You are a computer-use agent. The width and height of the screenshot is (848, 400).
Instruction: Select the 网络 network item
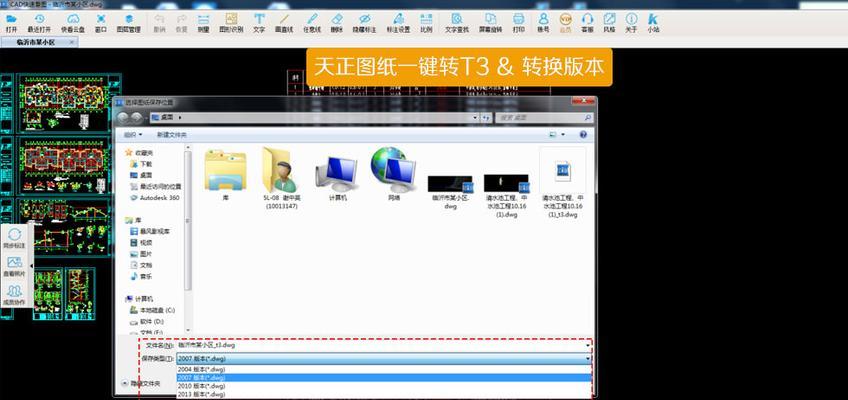click(x=394, y=175)
